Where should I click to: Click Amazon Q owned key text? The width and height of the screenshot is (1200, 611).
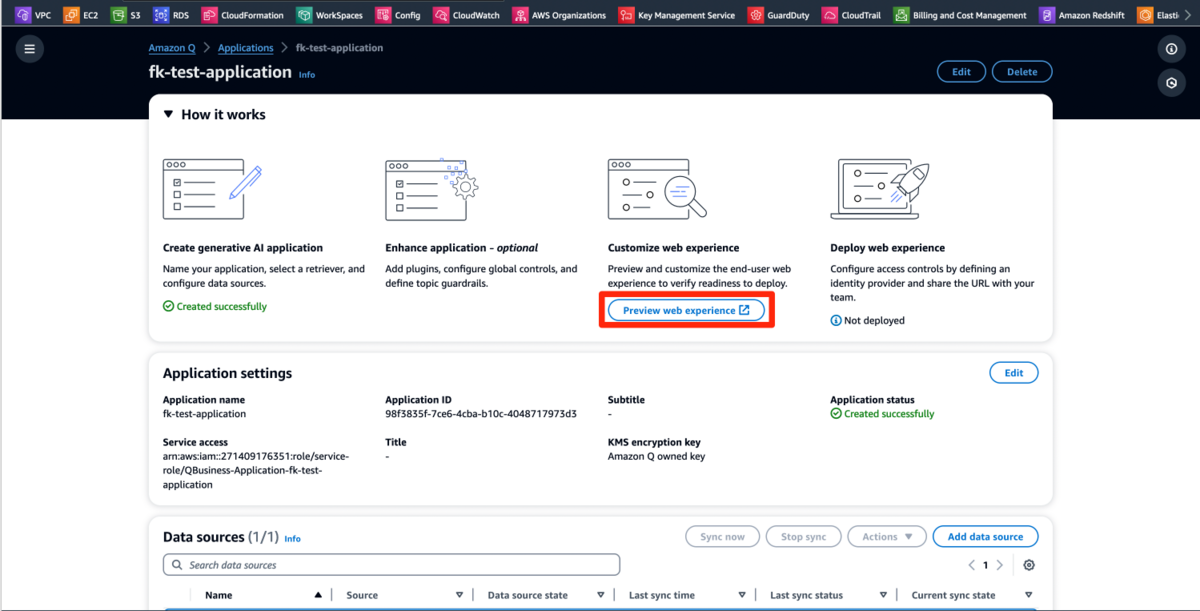657,456
